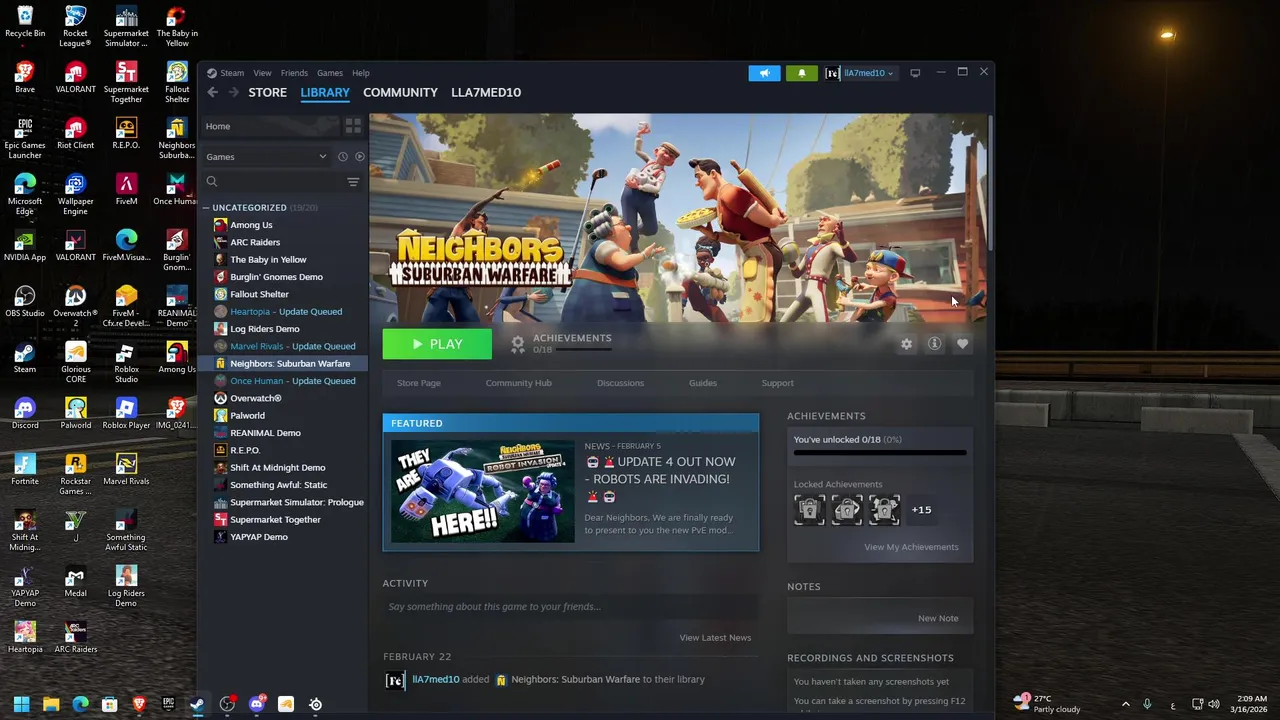Open the Steam menu
Viewport: 1280px width, 720px height.
232,73
